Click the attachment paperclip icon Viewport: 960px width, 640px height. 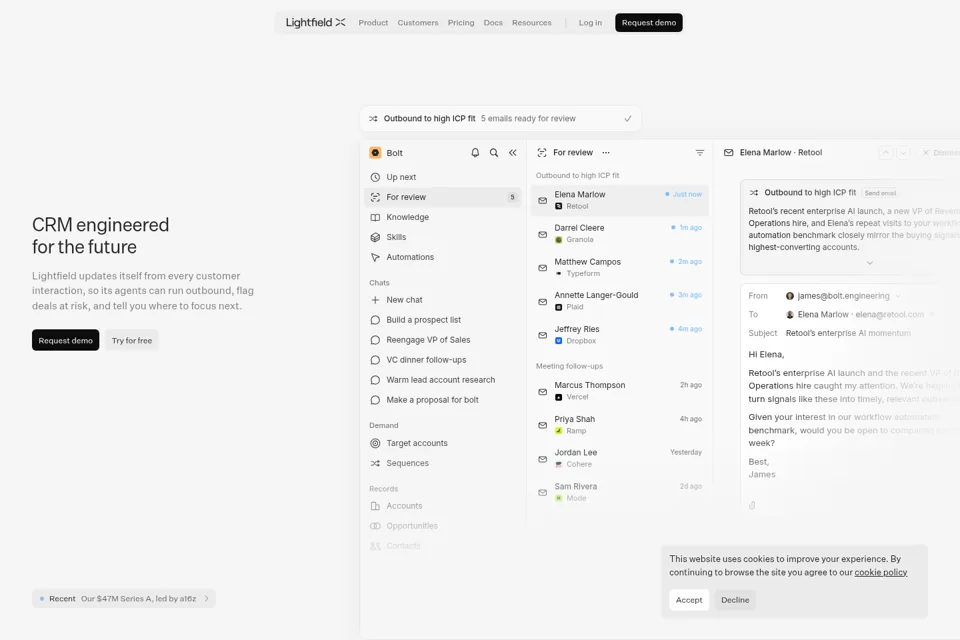pos(752,505)
